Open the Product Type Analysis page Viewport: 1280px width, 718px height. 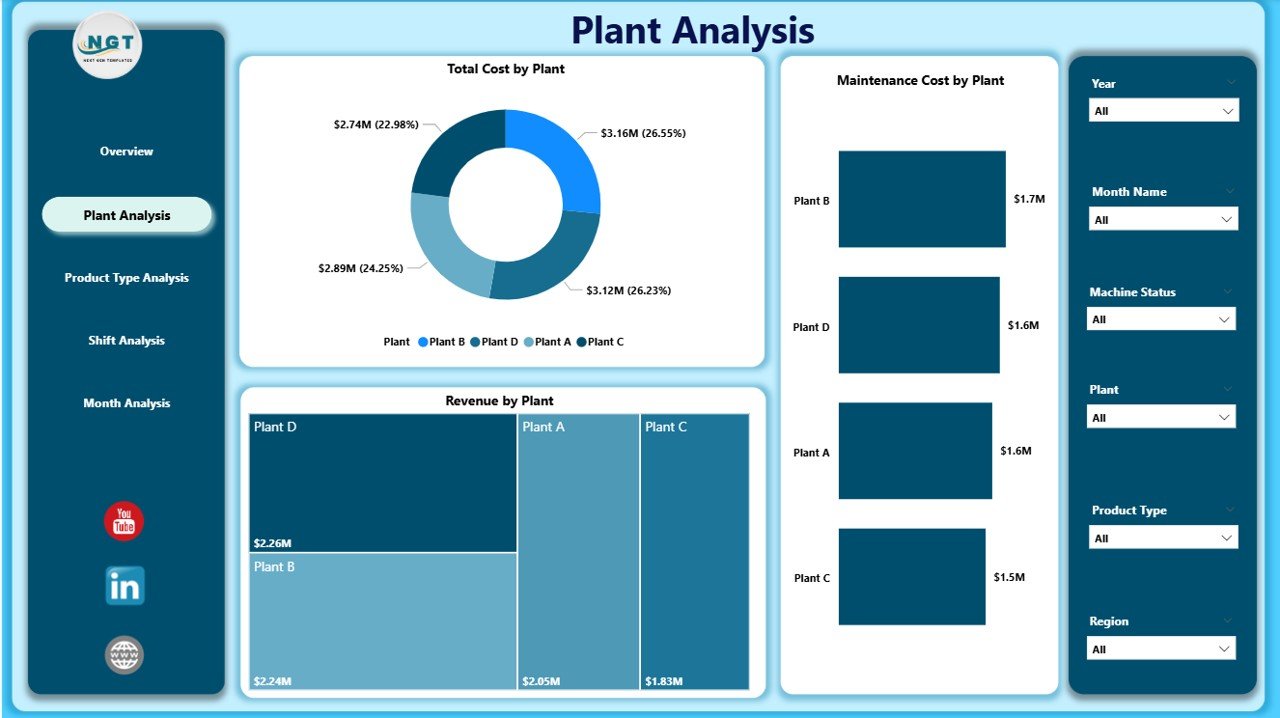(126, 278)
